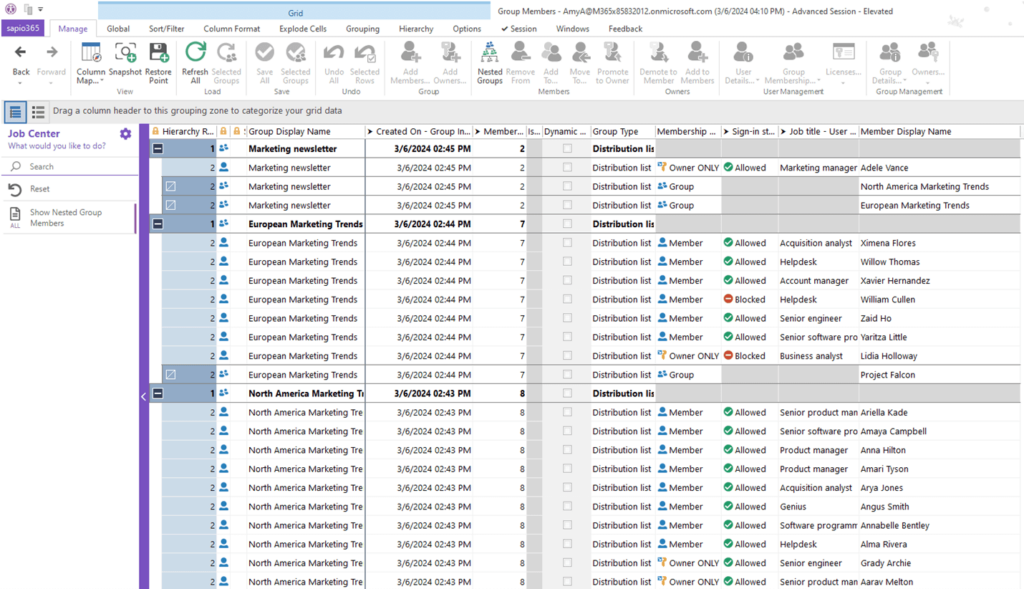Take a Snapshot of the grid
The image size is (1024, 589).
coord(125,59)
